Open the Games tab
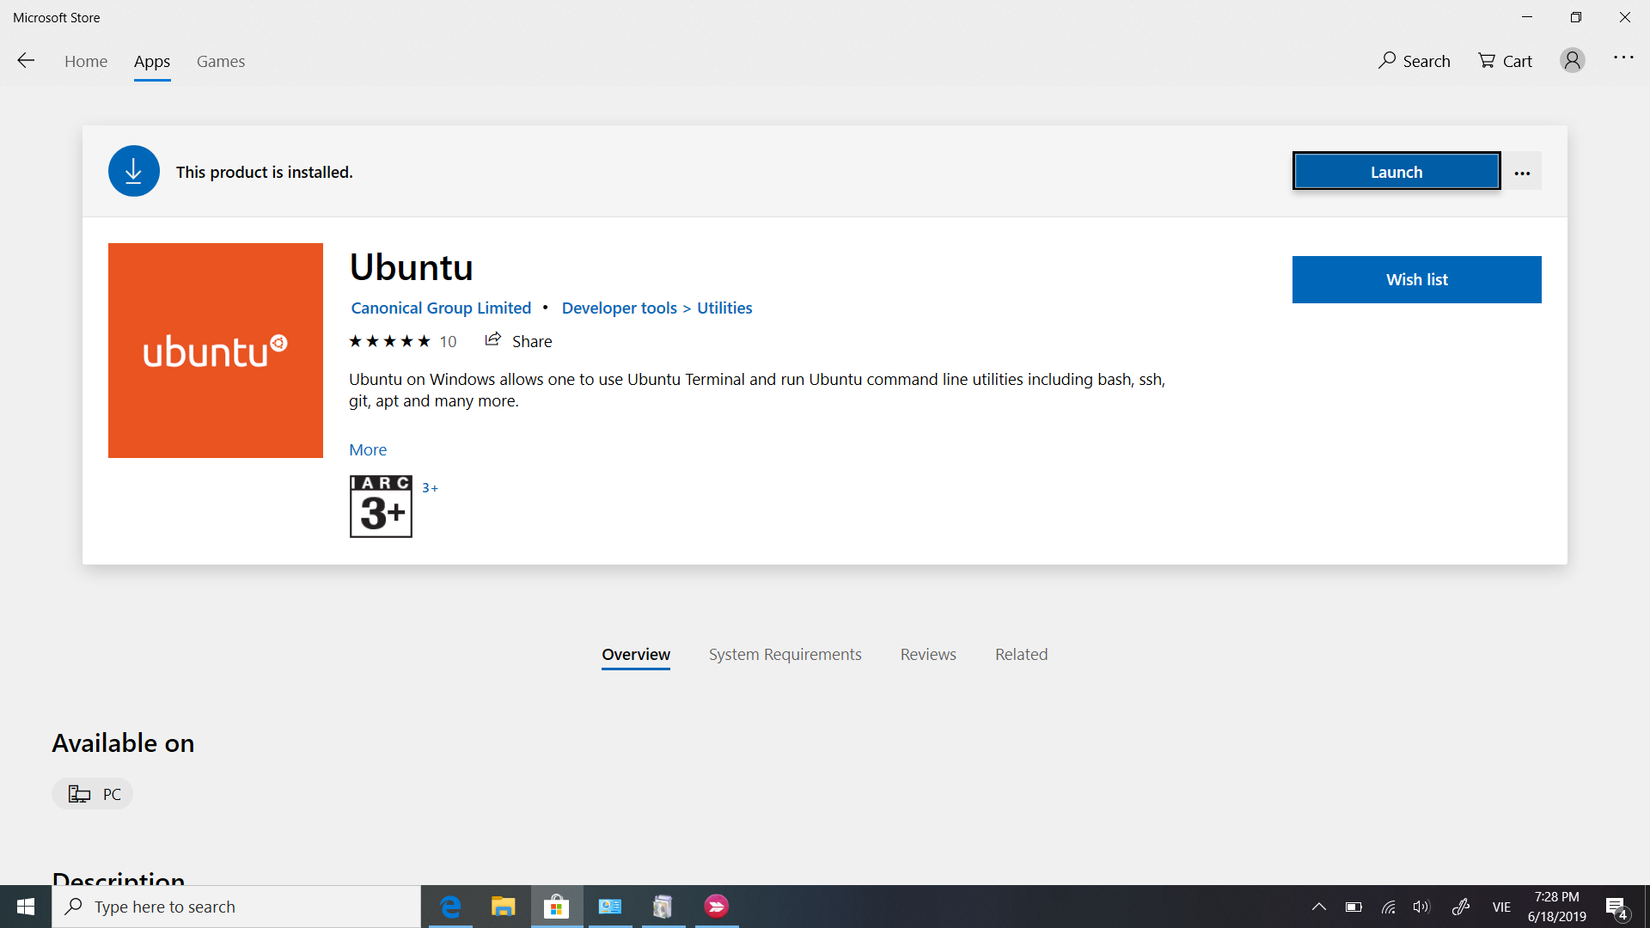The image size is (1650, 928). click(221, 61)
